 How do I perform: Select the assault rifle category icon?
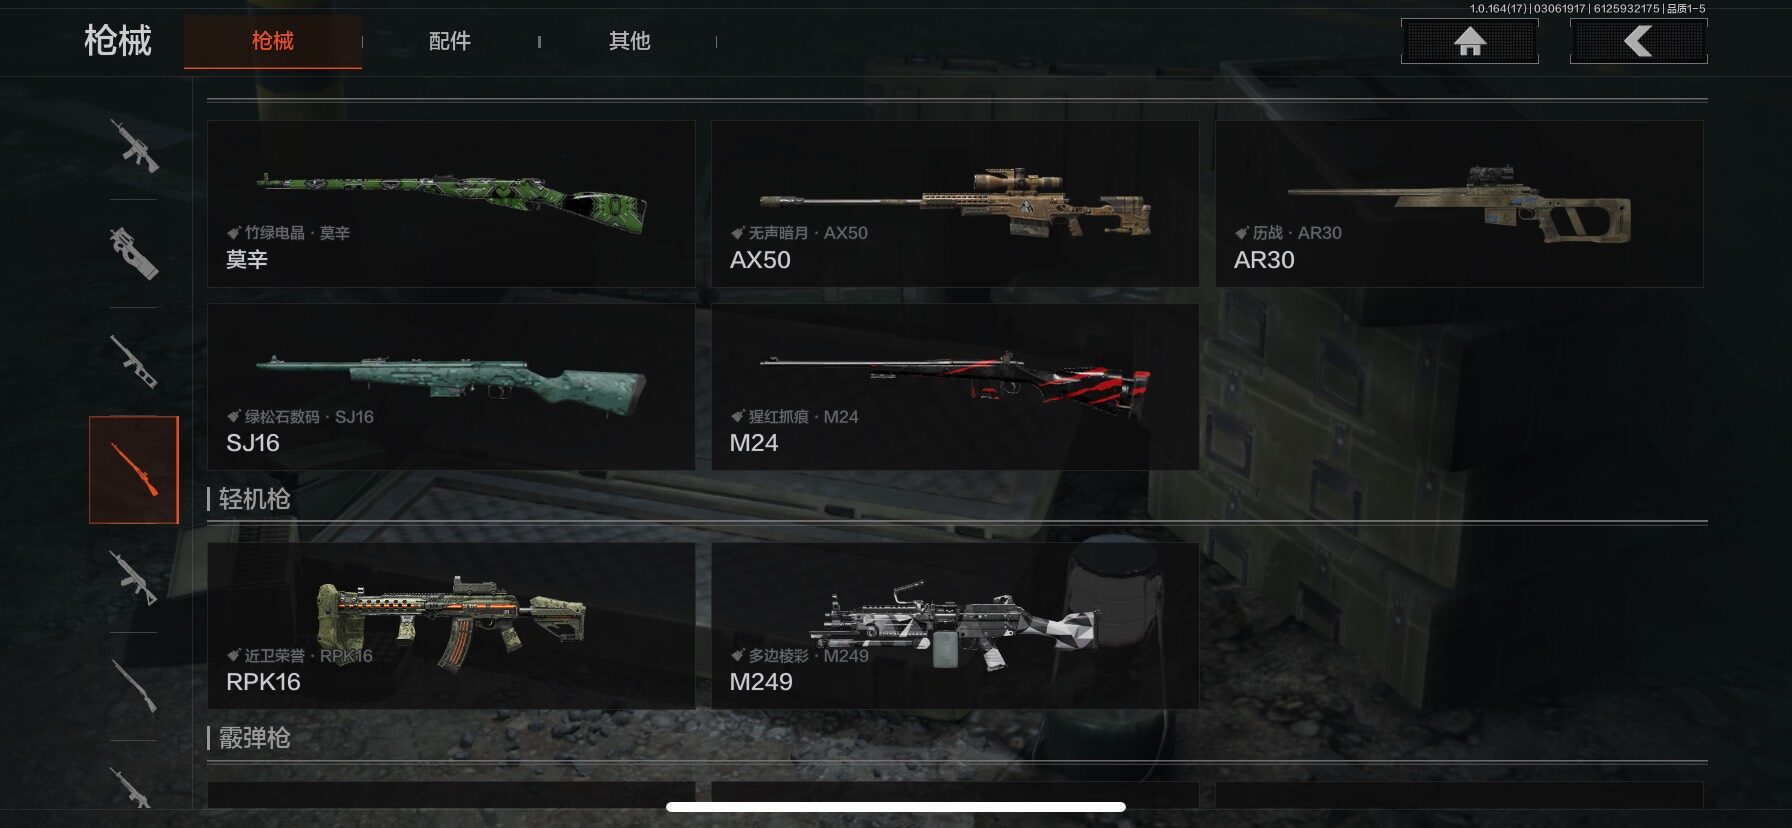pos(134,146)
